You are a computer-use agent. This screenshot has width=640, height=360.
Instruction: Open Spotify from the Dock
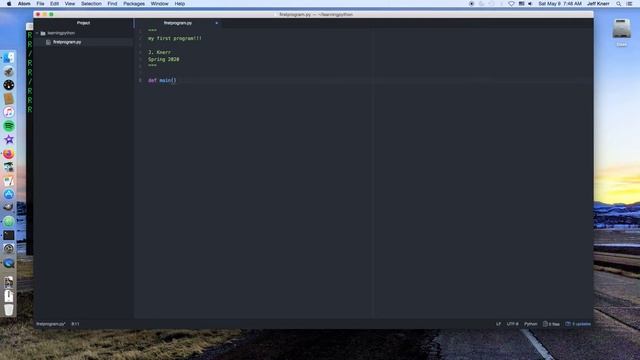tap(9, 126)
